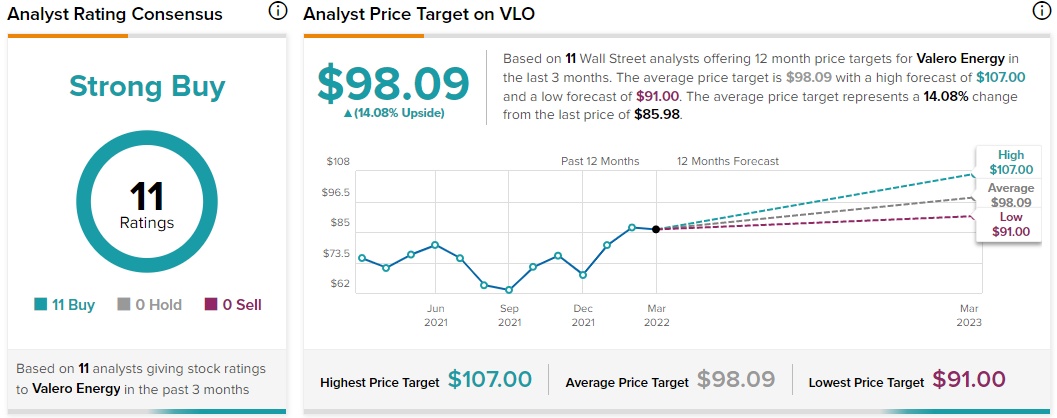This screenshot has width=1057, height=418.
Task: Click the maroon 0 Sell legend square
Action: pos(210,305)
